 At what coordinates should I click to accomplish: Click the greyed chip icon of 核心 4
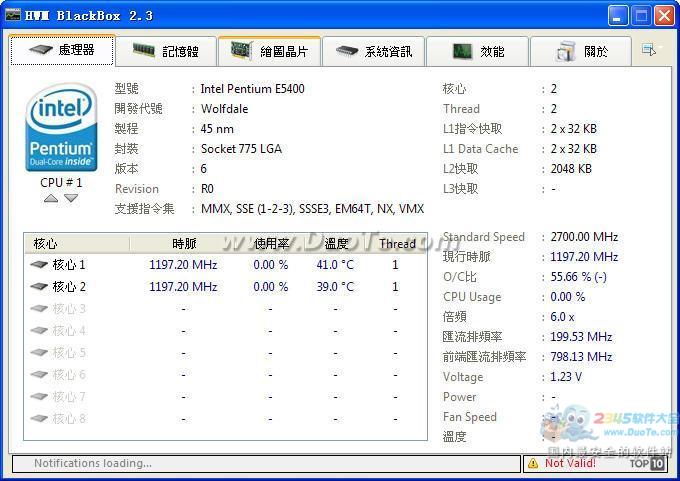pyautogui.click(x=39, y=330)
